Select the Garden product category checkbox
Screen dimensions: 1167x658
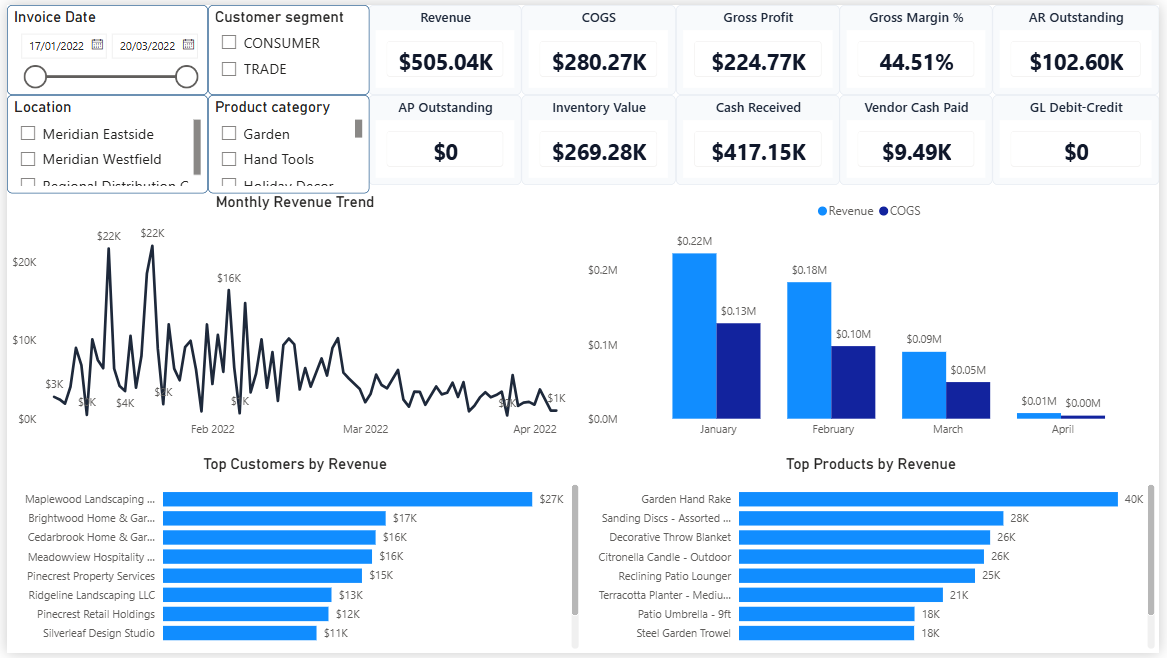pos(229,133)
